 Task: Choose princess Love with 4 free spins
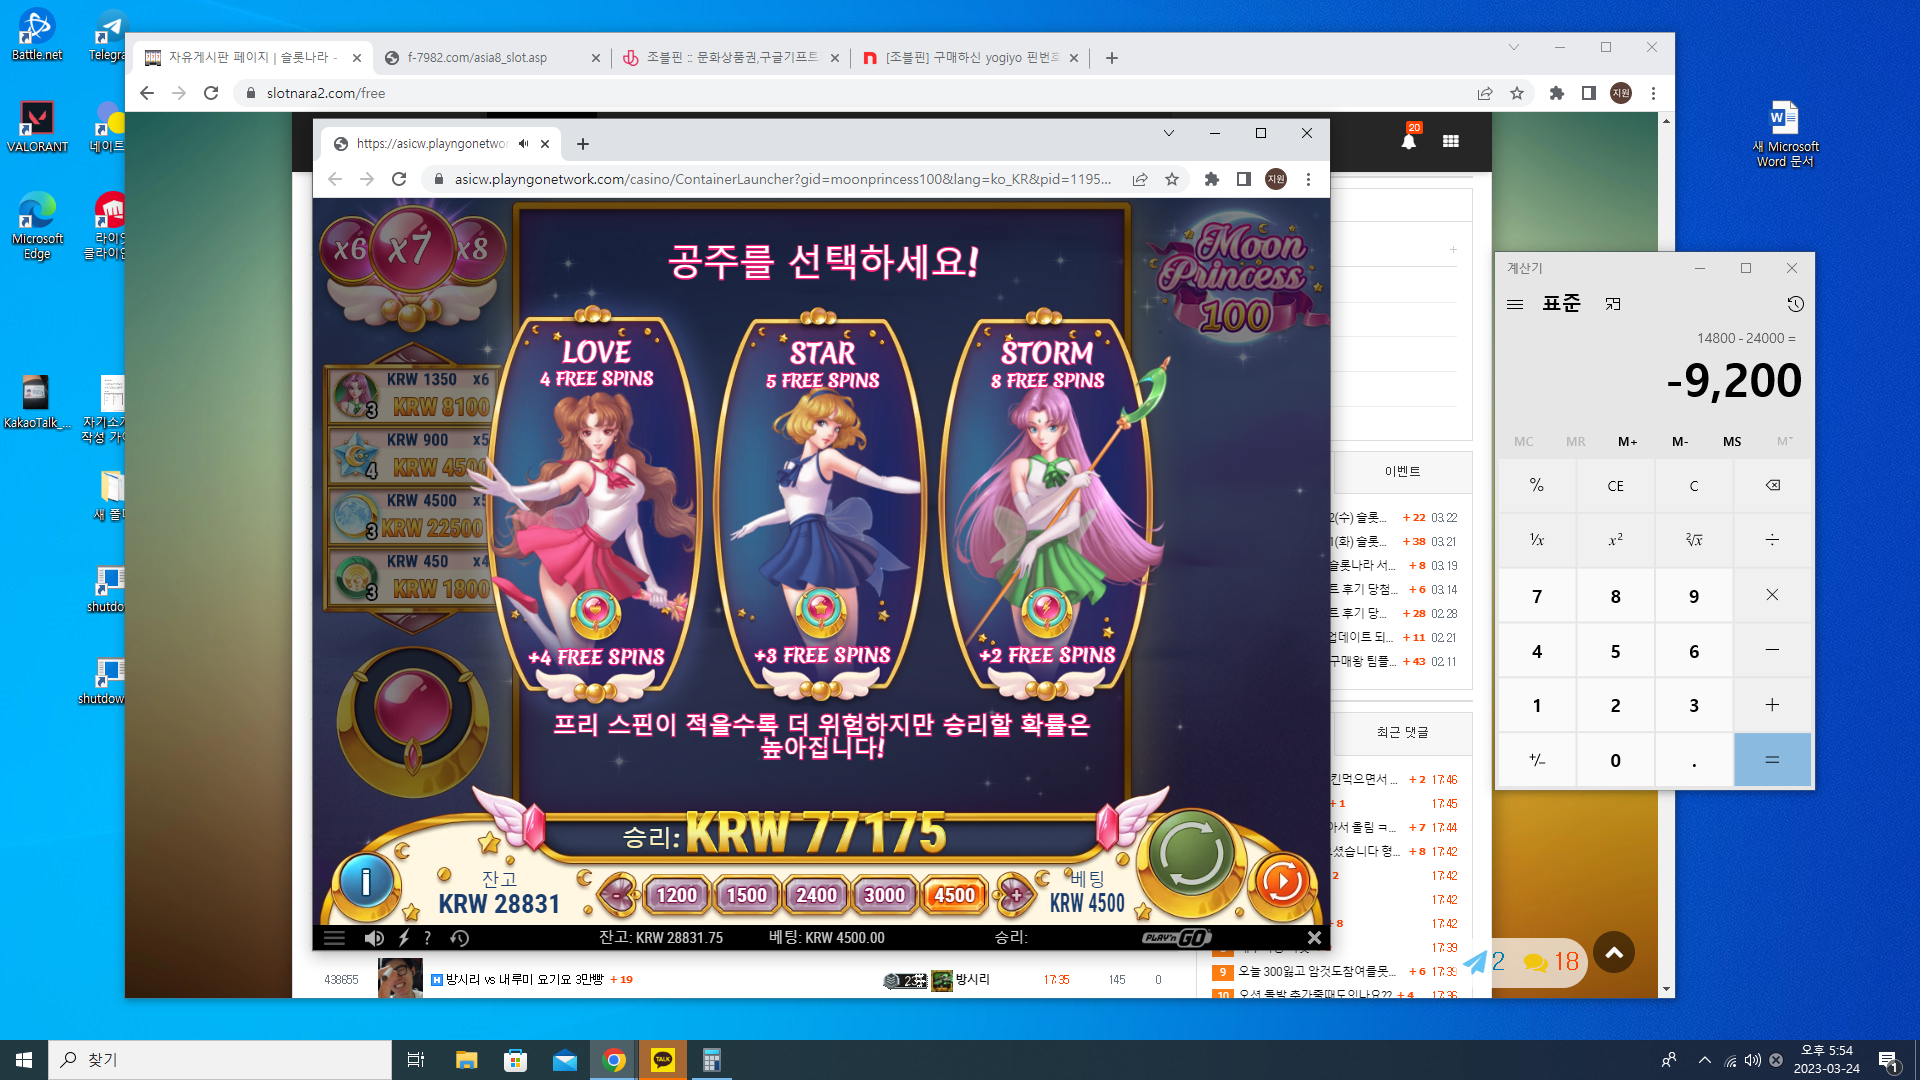[596, 505]
